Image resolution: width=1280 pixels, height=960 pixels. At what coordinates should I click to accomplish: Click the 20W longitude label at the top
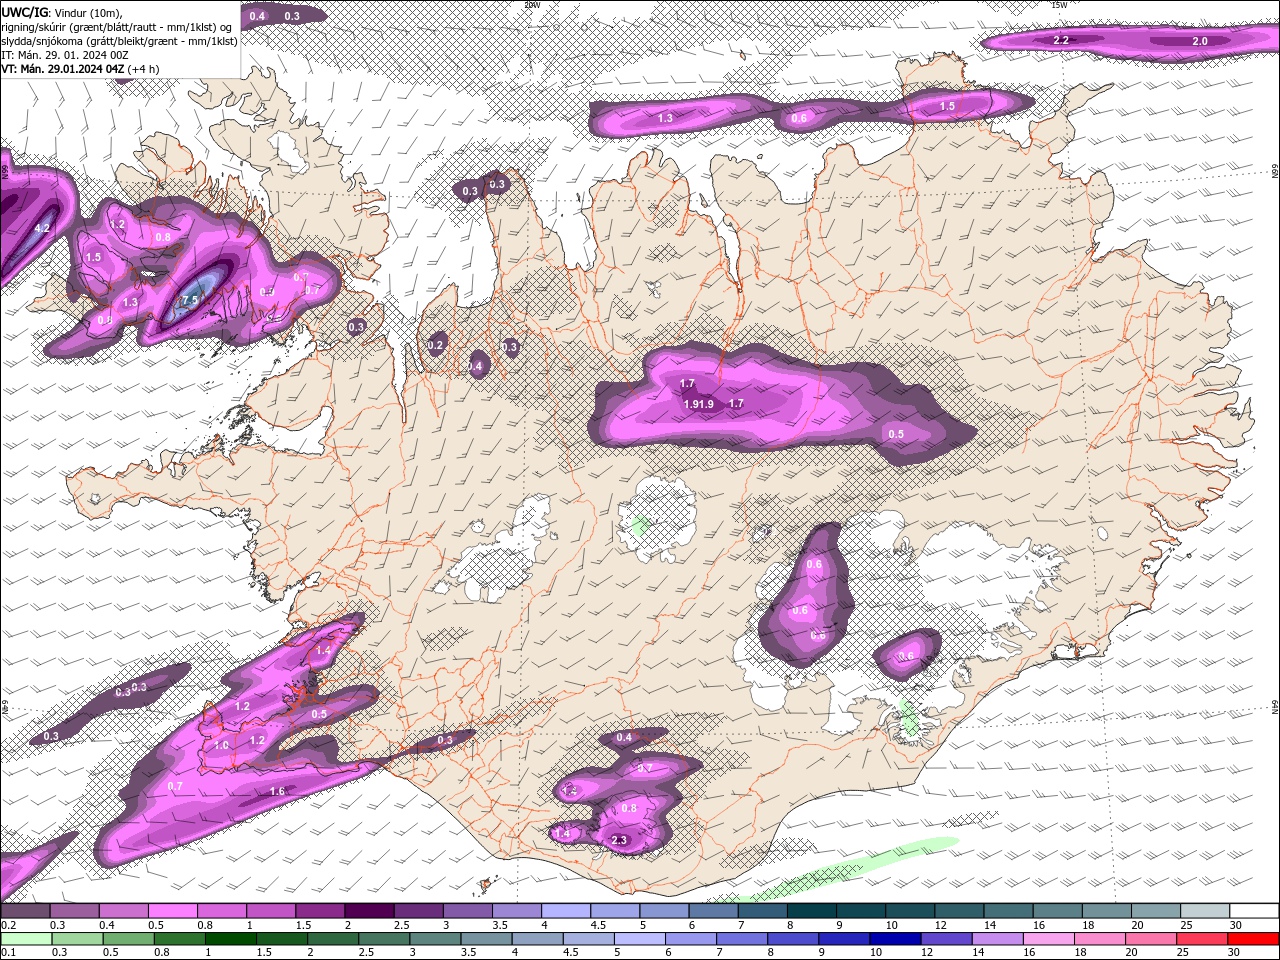(x=532, y=5)
